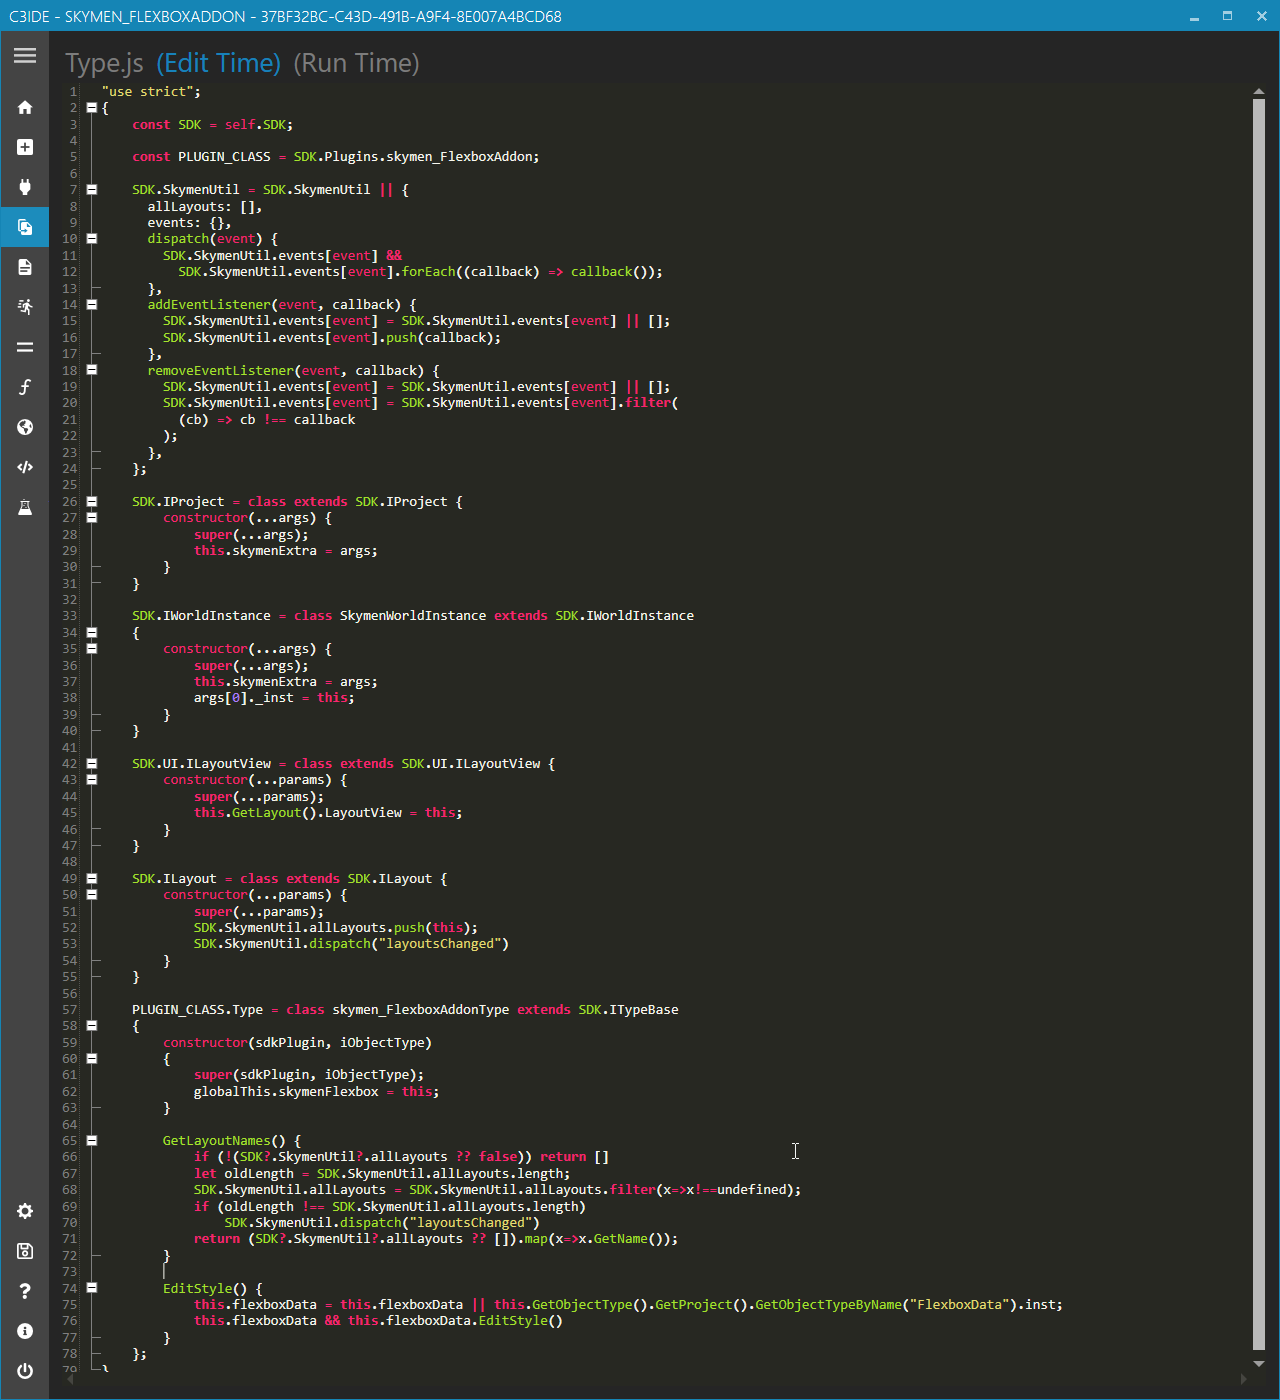1280x1400 pixels.
Task: Click the add new file icon
Action: (x=25, y=147)
